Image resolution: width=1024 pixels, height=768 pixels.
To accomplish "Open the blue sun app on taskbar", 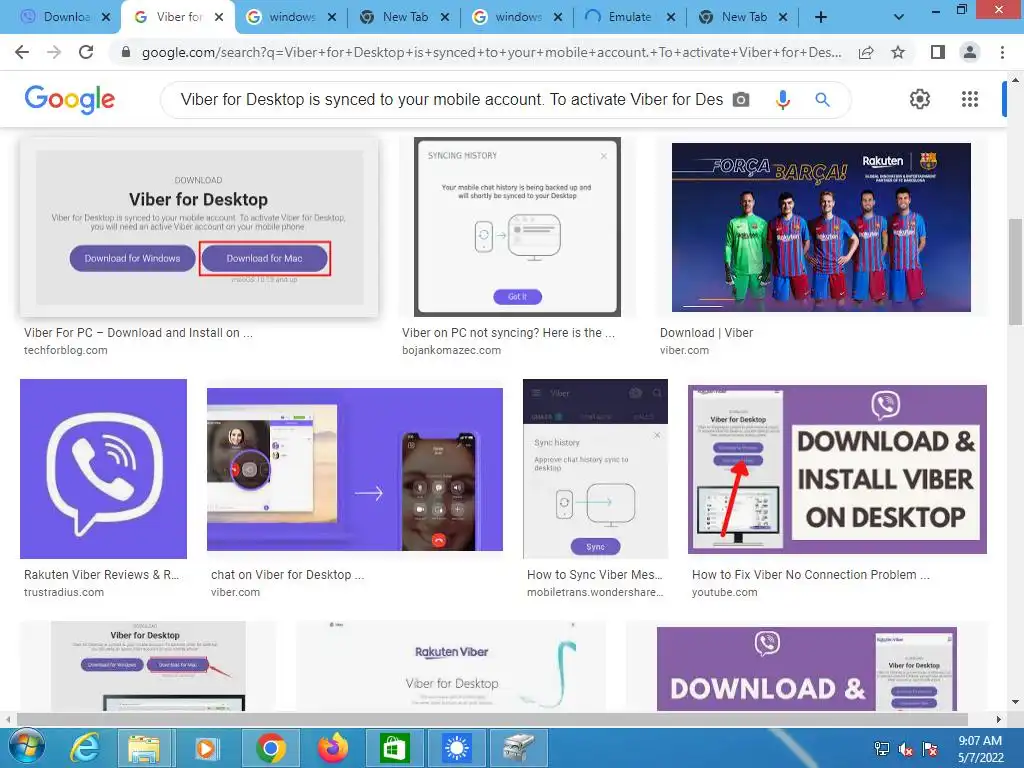I will coord(456,748).
